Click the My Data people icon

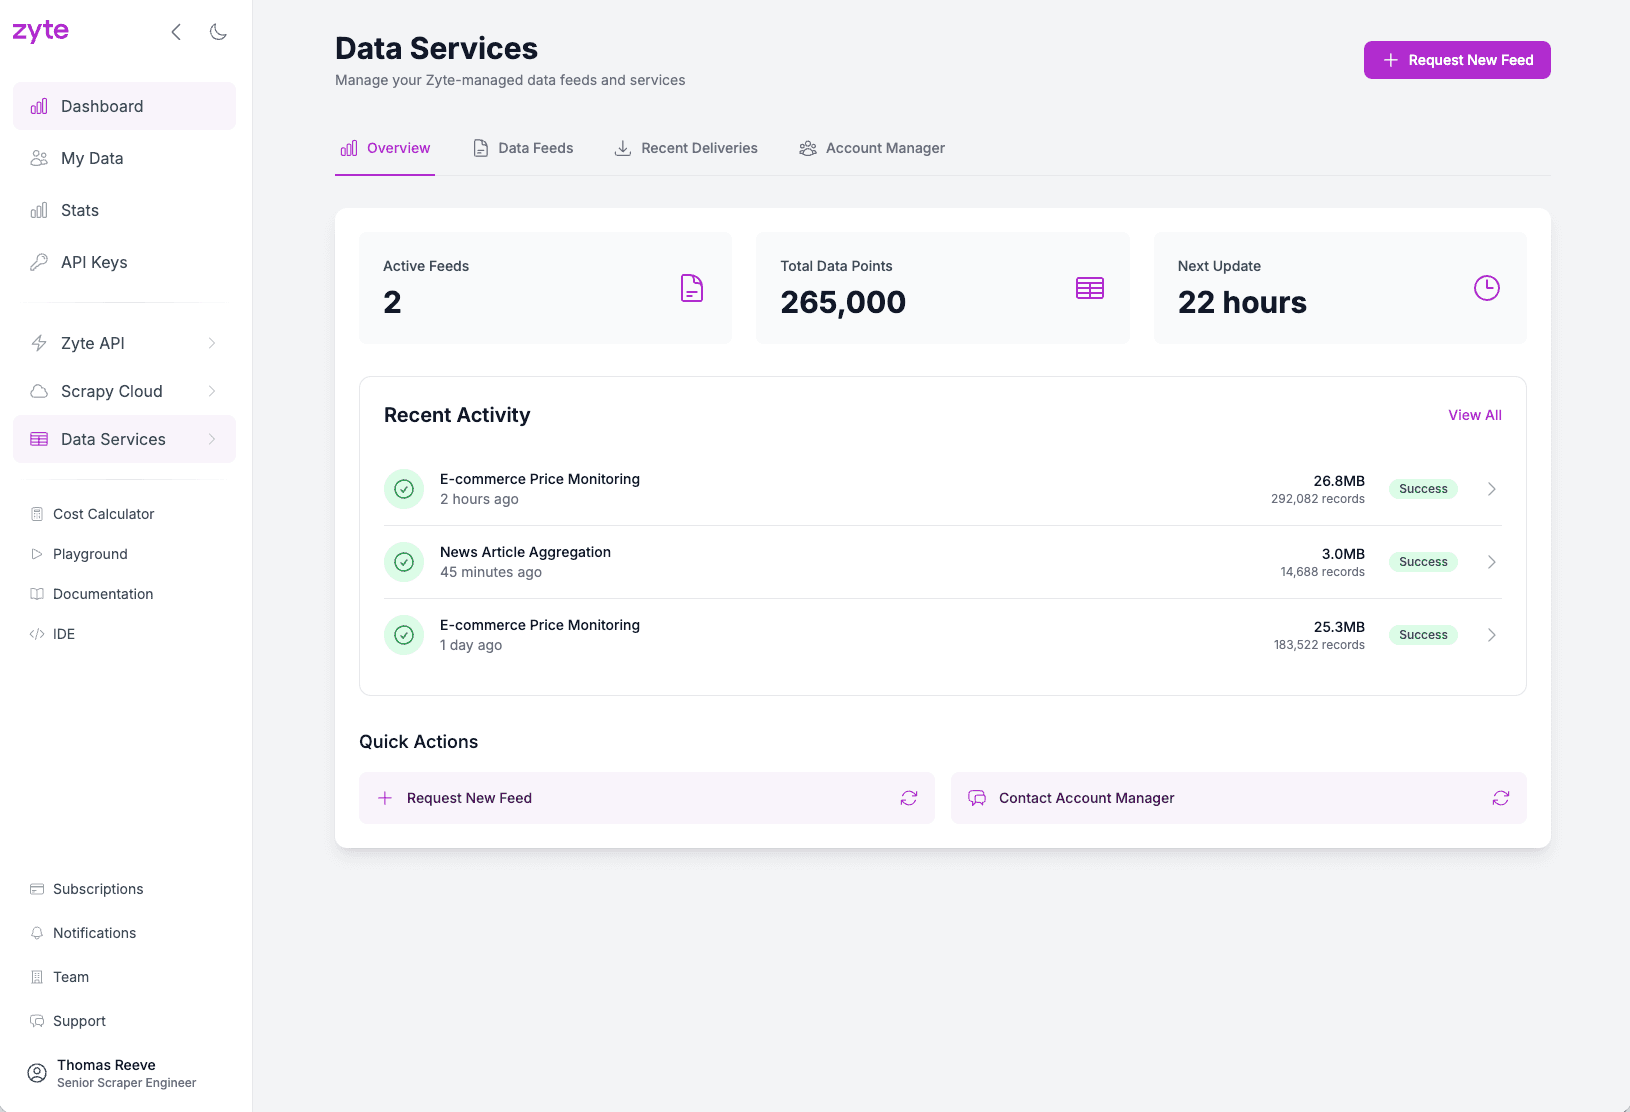(x=39, y=158)
